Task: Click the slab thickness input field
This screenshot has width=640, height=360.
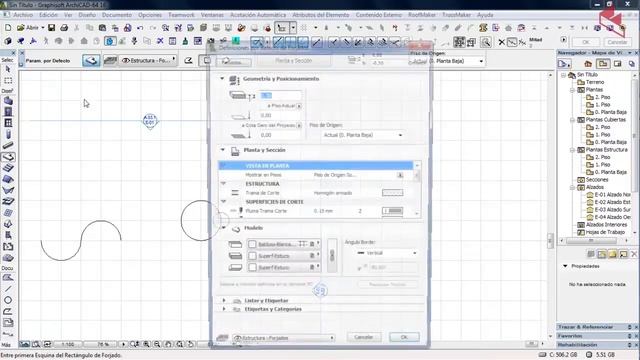Action: (281, 96)
